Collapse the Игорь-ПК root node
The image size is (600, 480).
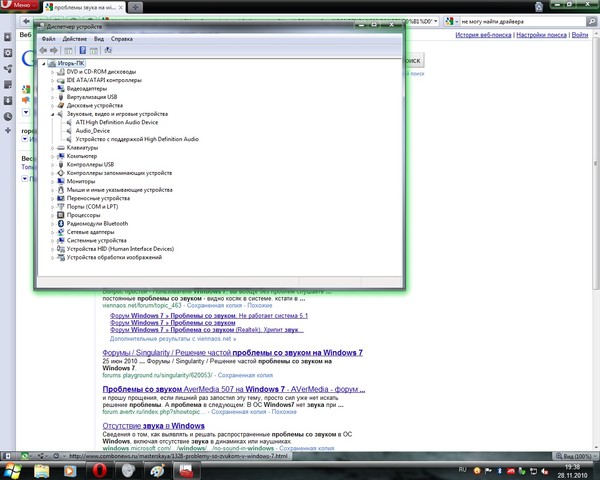click(44, 64)
